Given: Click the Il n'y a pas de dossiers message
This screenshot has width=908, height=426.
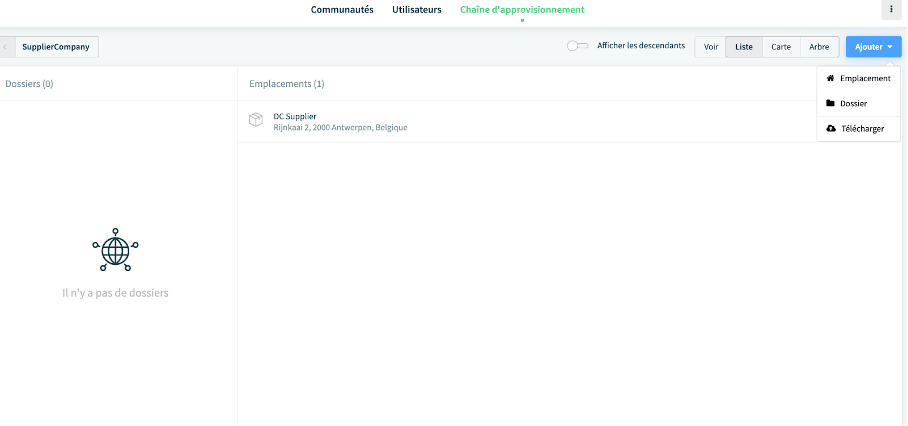Looking at the screenshot, I should coord(115,293).
